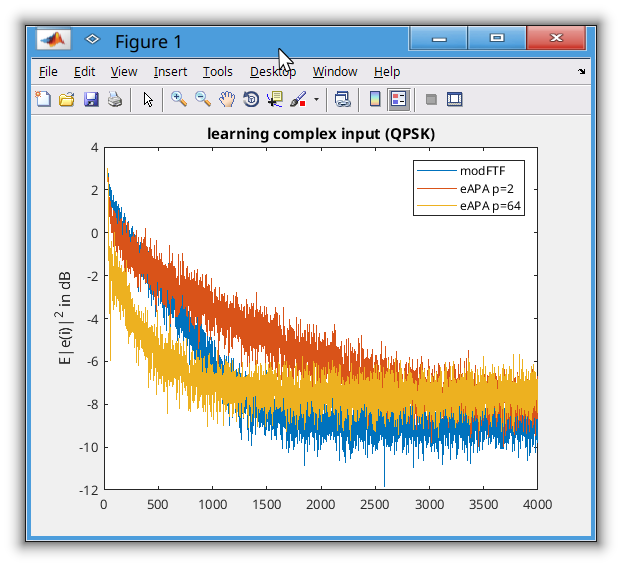Click the yellow eAPA p=64 legend line sample
Viewport: 622px width, 567px height.
436,206
